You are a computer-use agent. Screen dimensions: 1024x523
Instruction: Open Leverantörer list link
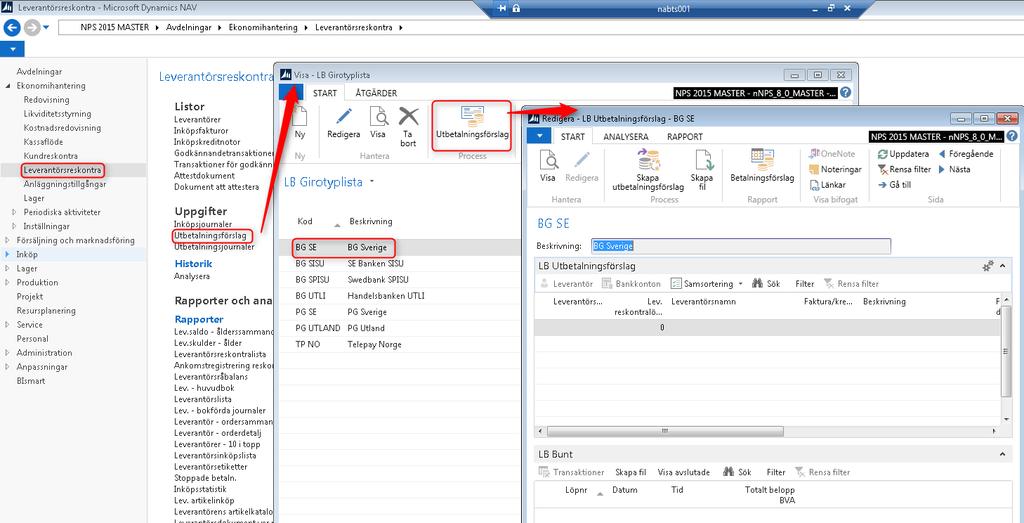tap(197, 119)
